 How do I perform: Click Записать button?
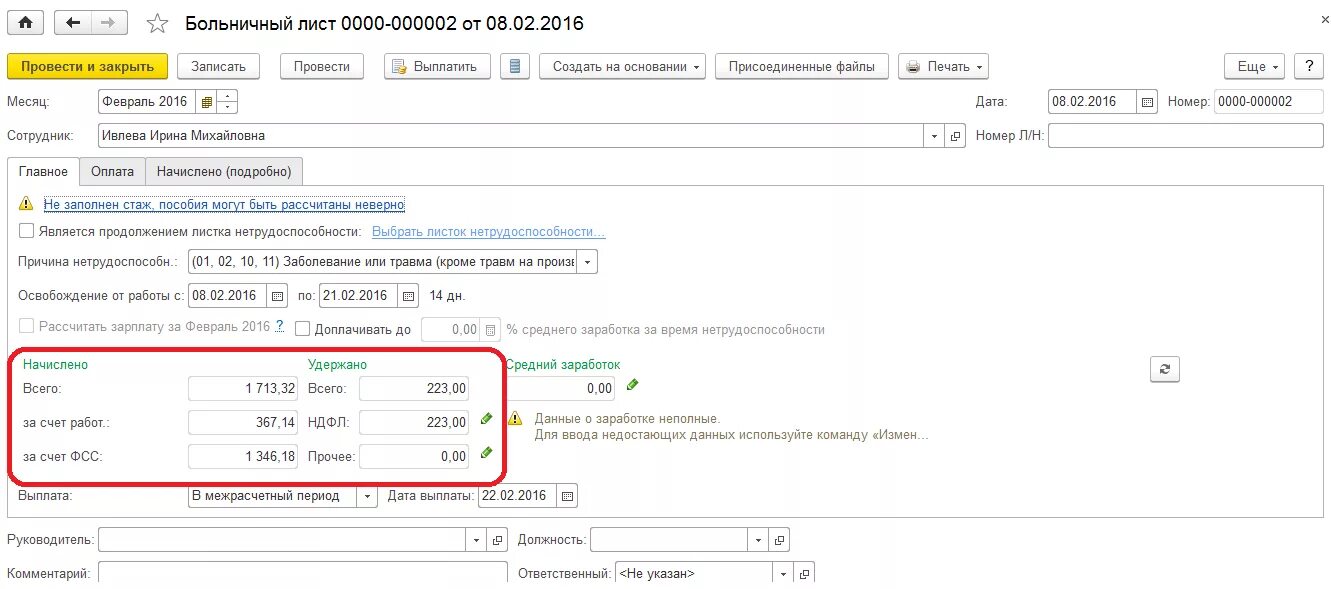[218, 66]
